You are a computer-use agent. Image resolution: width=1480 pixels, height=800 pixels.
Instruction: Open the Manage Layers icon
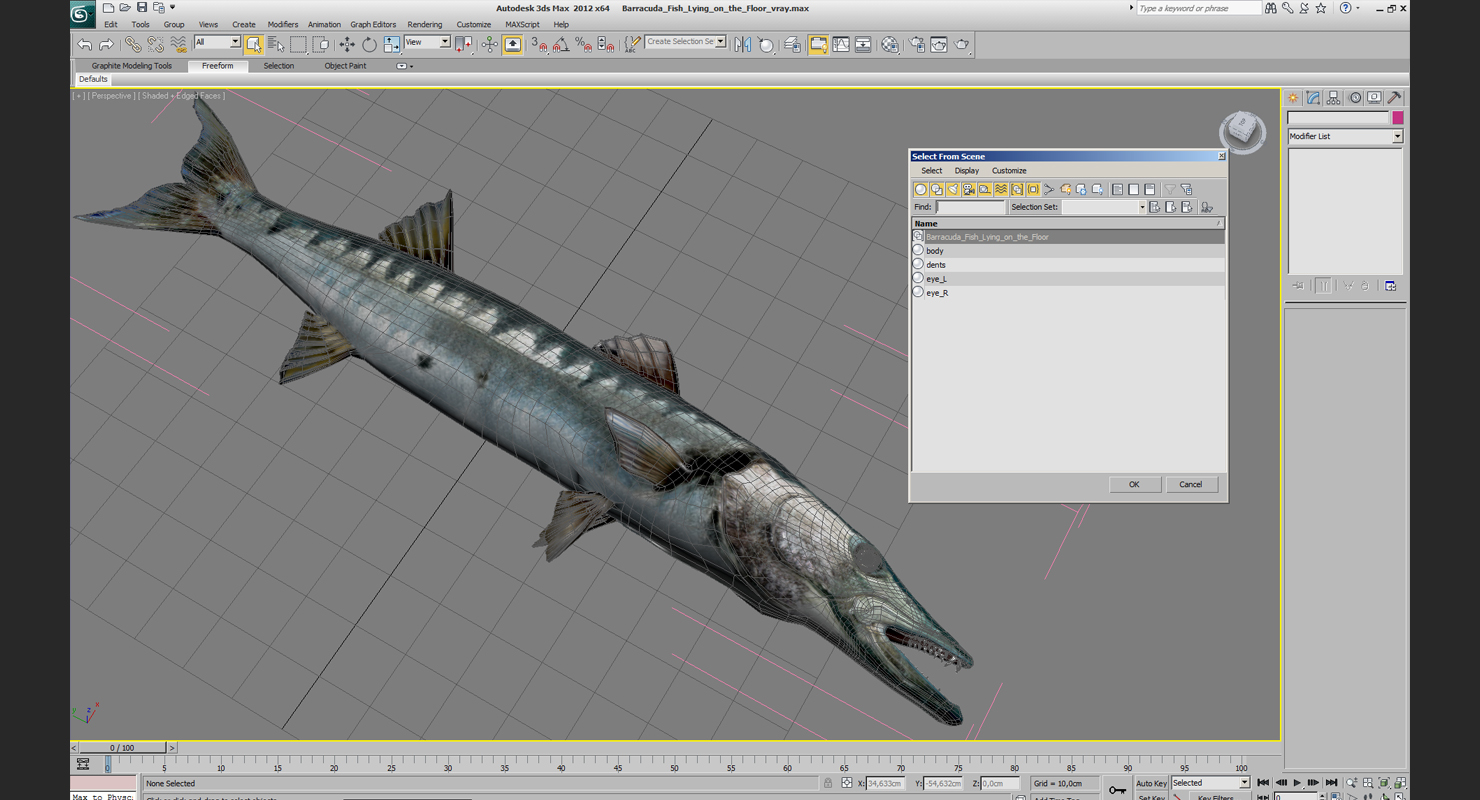793,45
